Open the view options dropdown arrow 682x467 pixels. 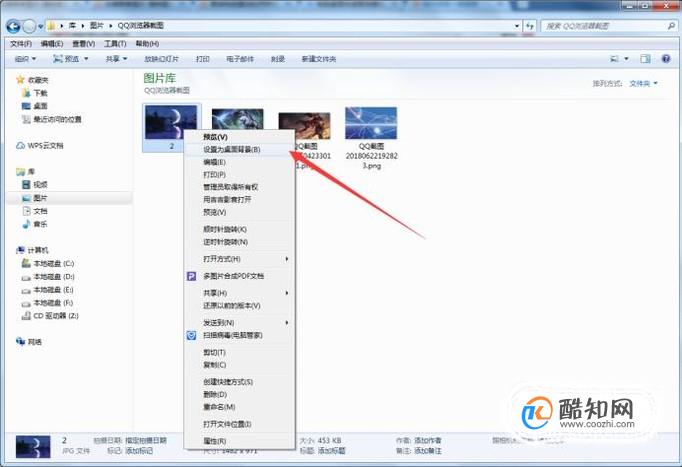[x=627, y=59]
